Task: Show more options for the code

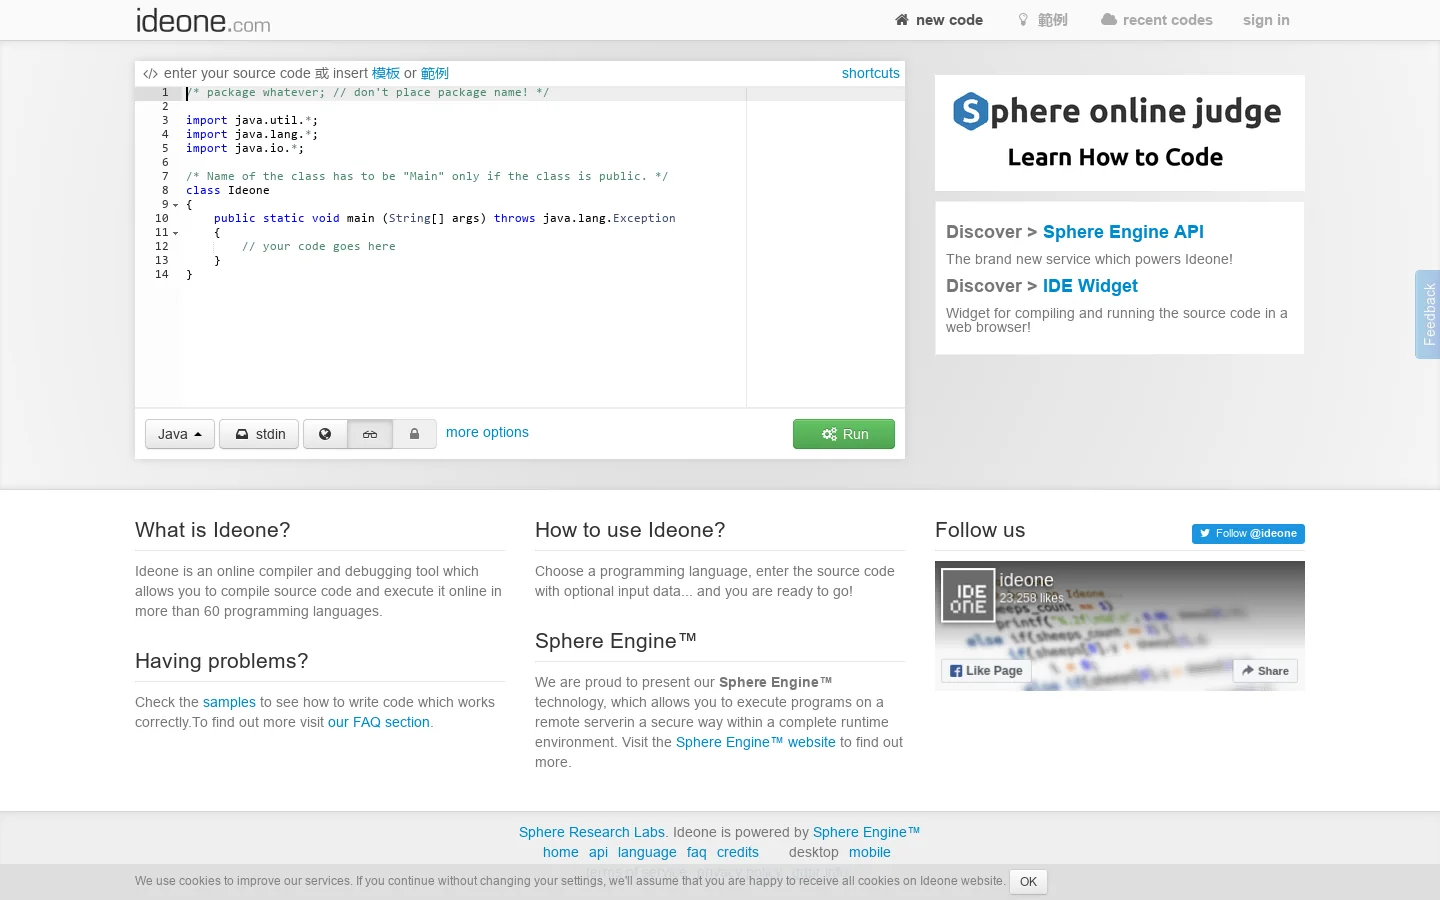Action: click(487, 432)
